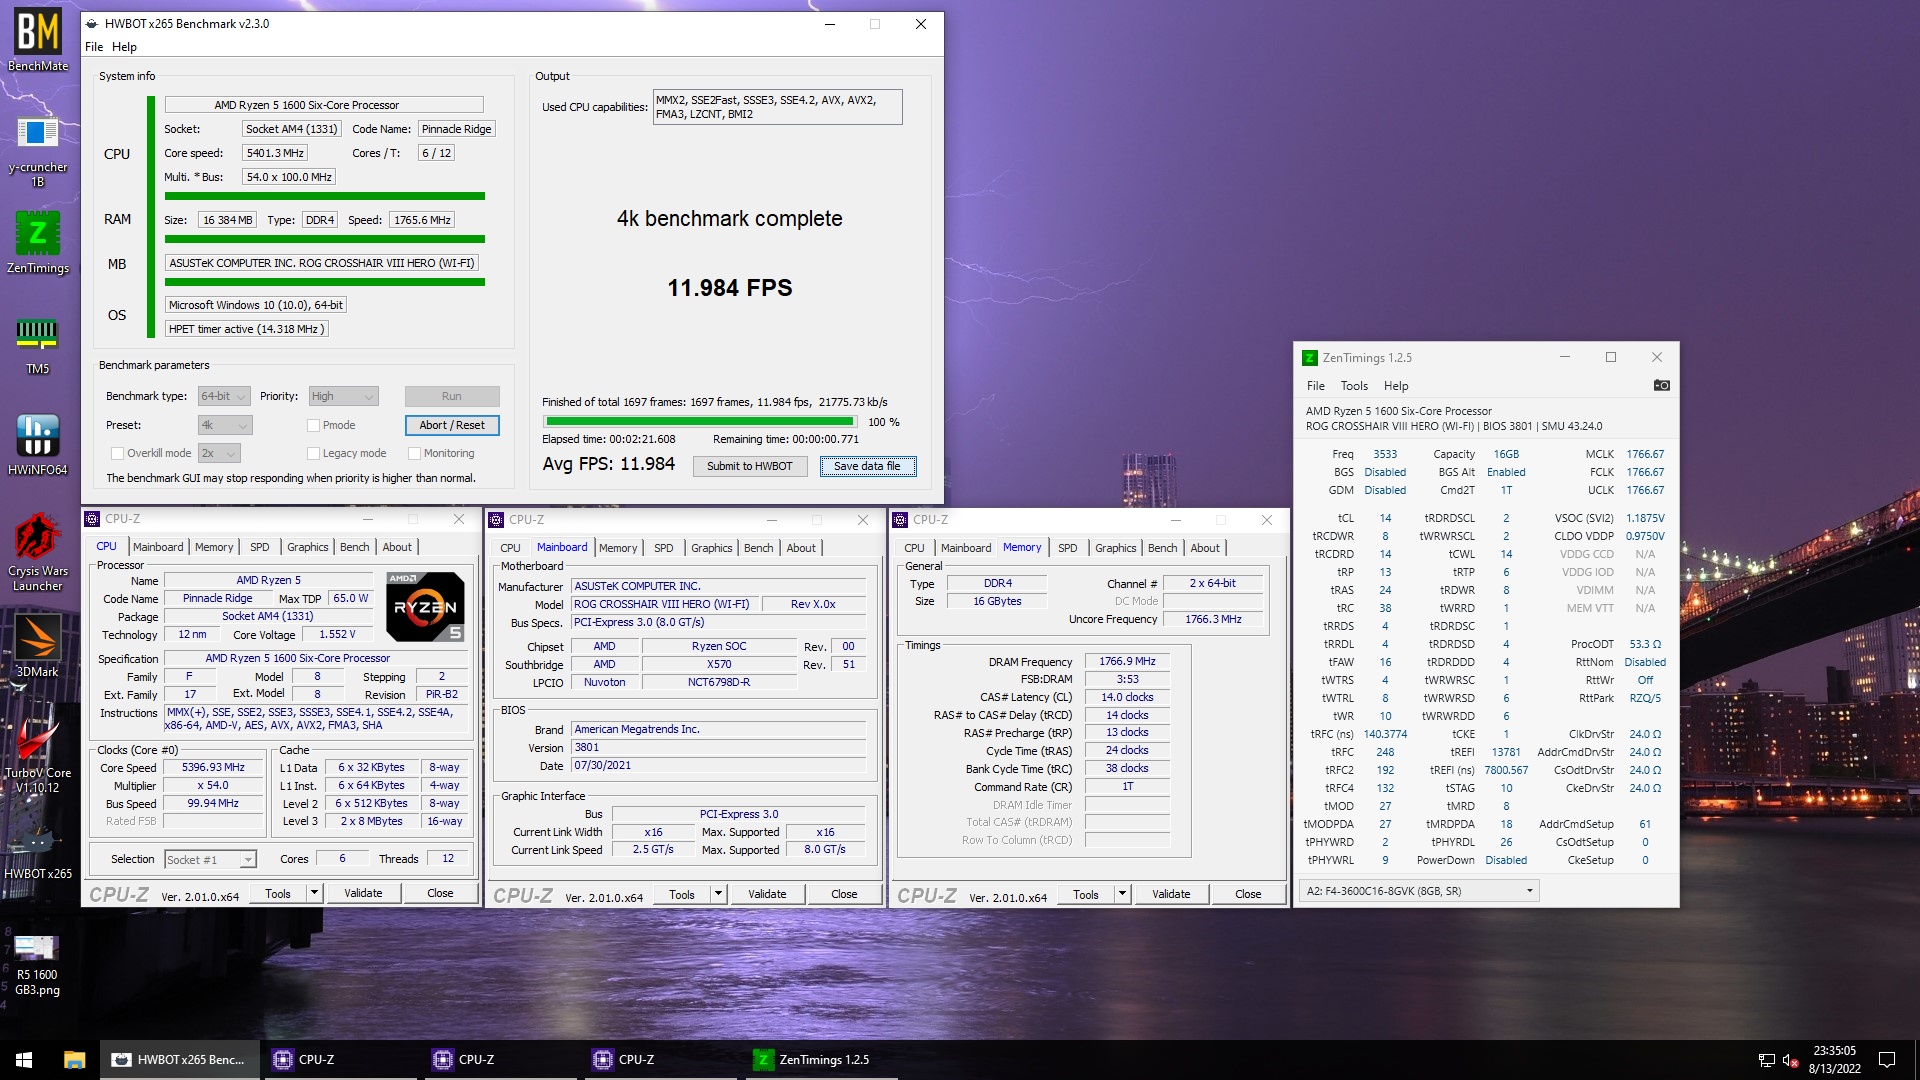Viewport: 1920px width, 1080px height.
Task: Switch to HWBOT x265 Benchmark taskbar button
Action: (180, 1060)
